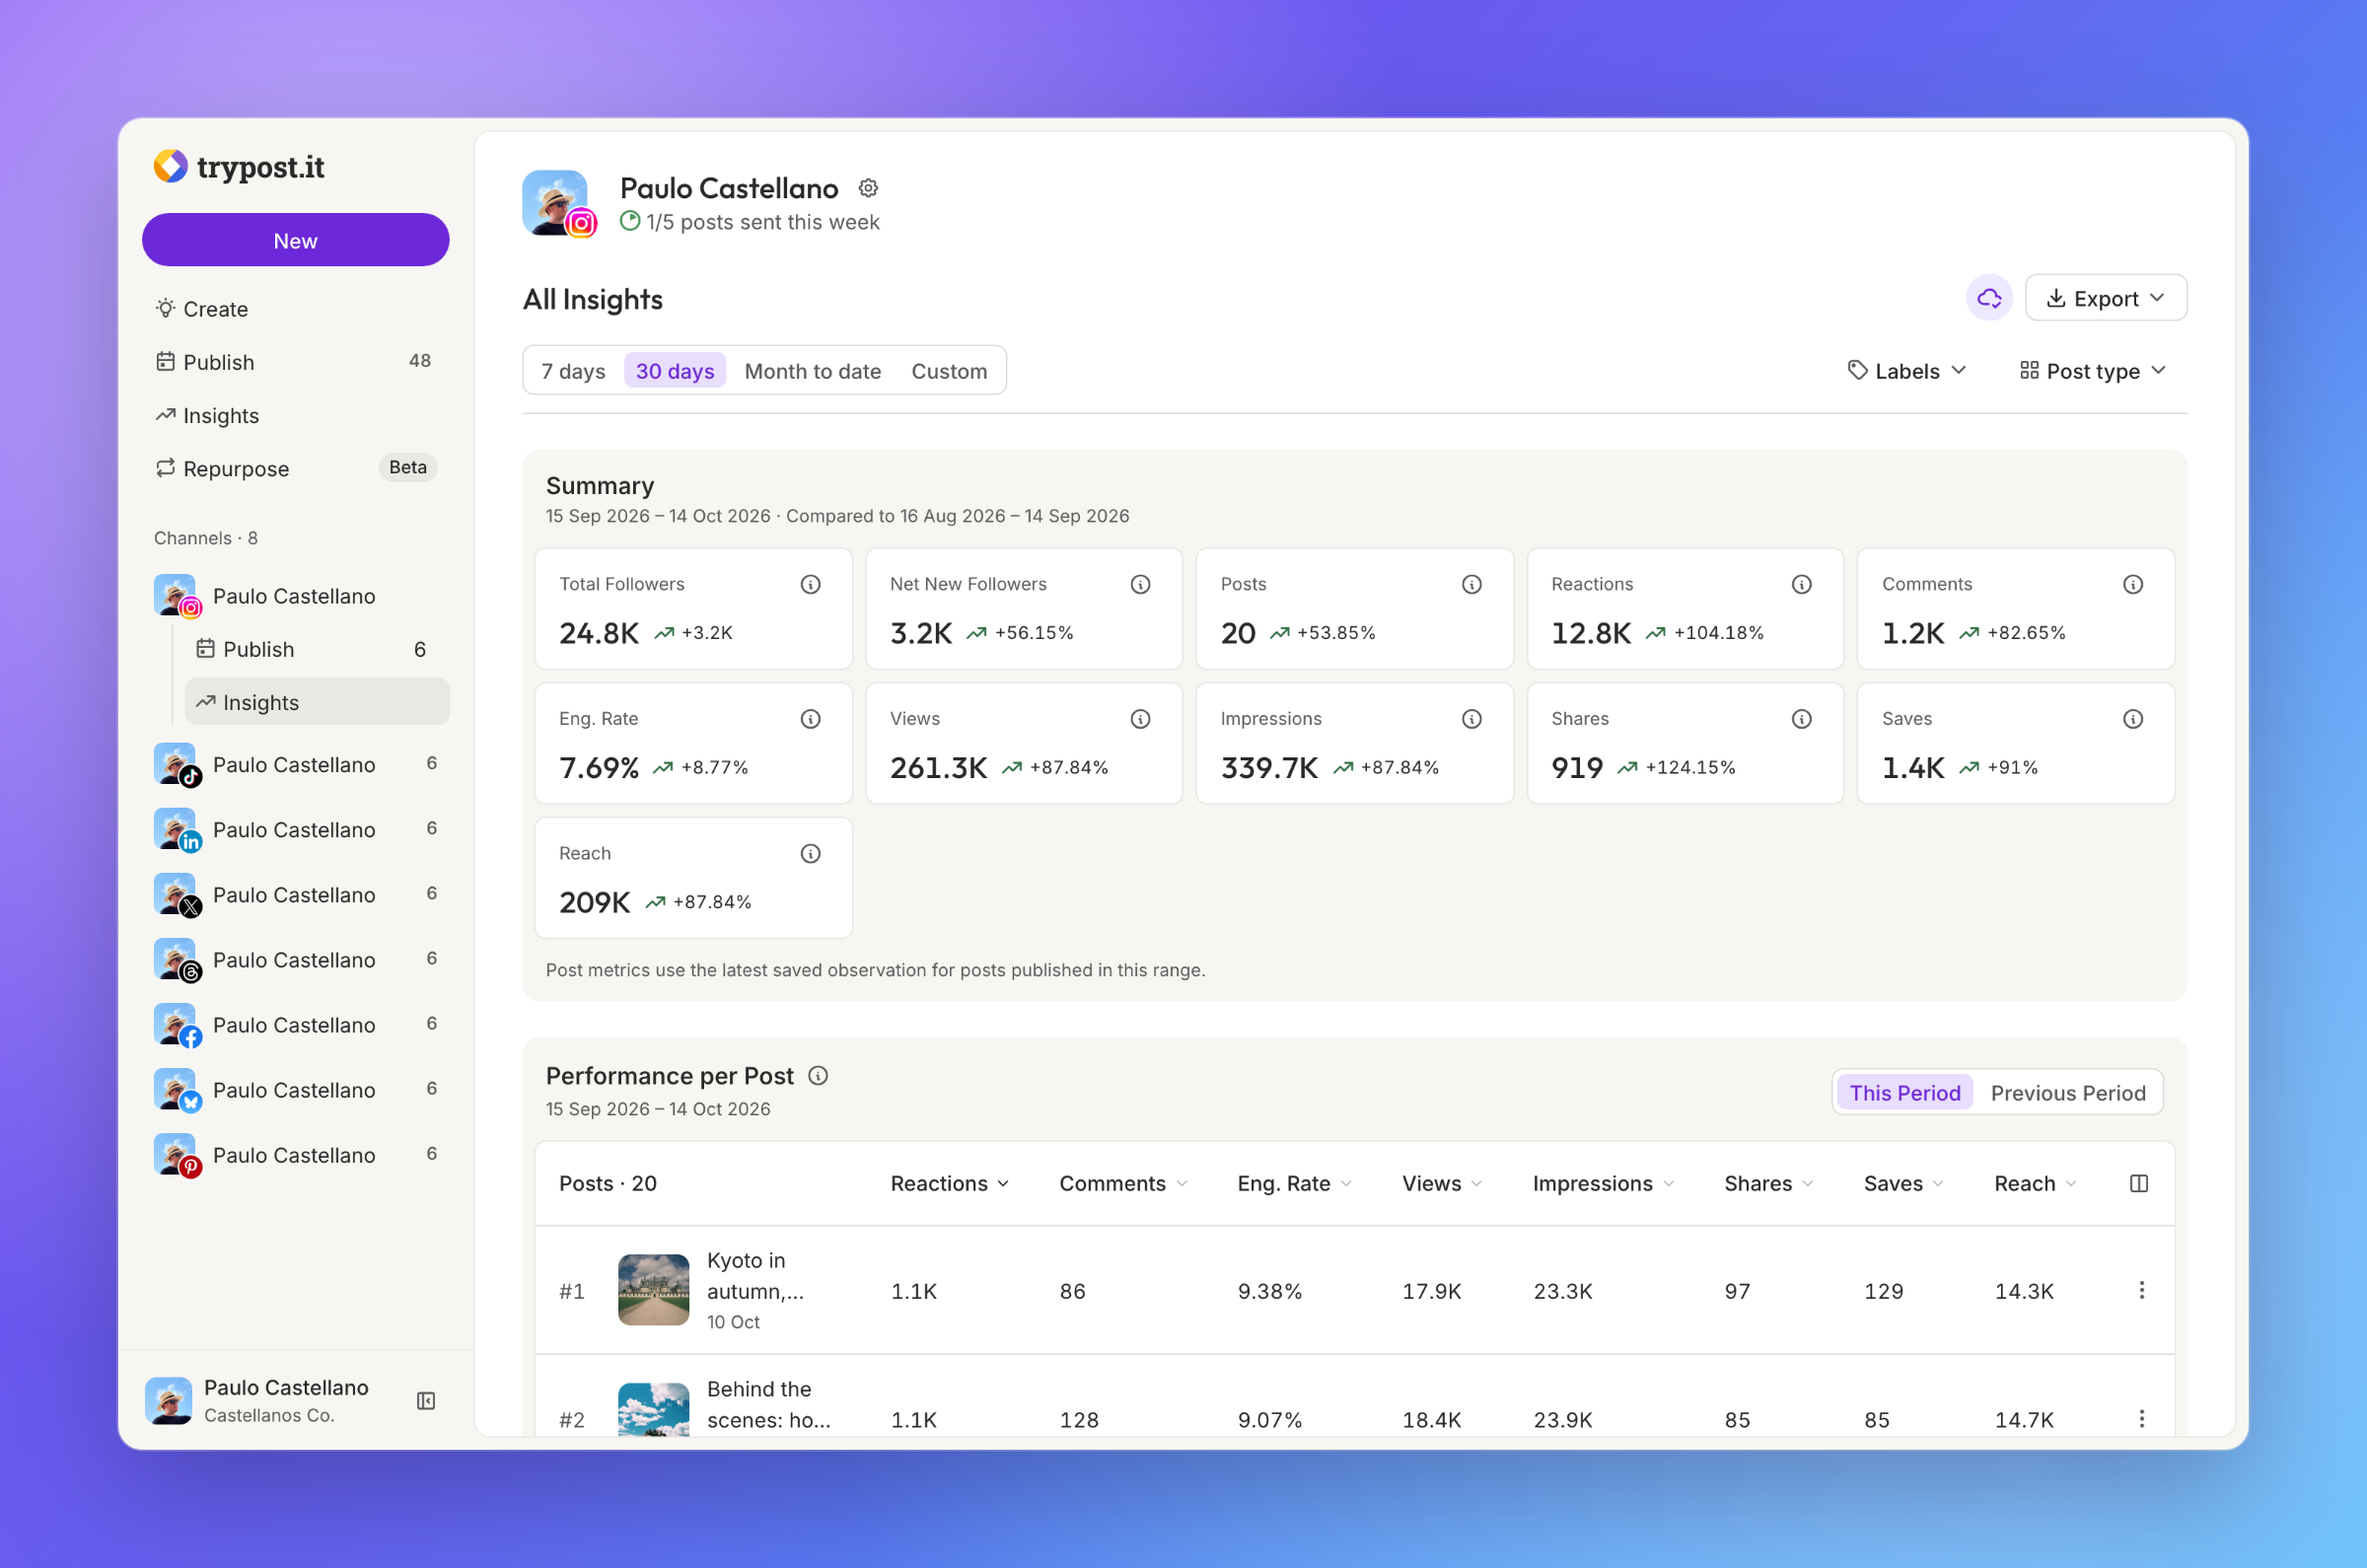Open info icon on Total Followers card
The image size is (2367, 1568).
811,584
